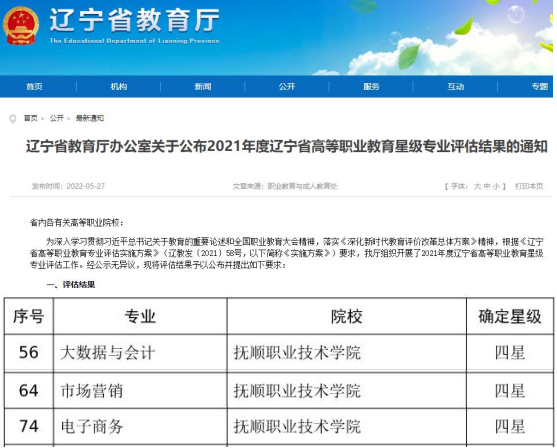Click the 公开 breadcrumb link

point(56,118)
